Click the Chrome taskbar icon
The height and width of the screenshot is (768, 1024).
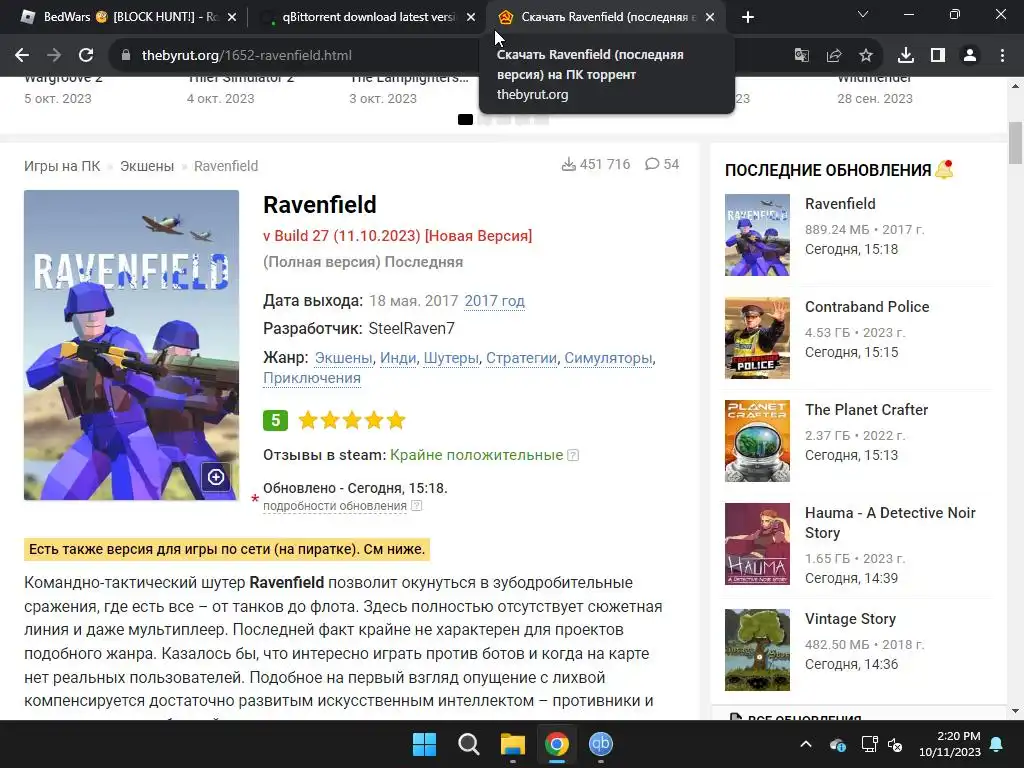[x=556, y=744]
